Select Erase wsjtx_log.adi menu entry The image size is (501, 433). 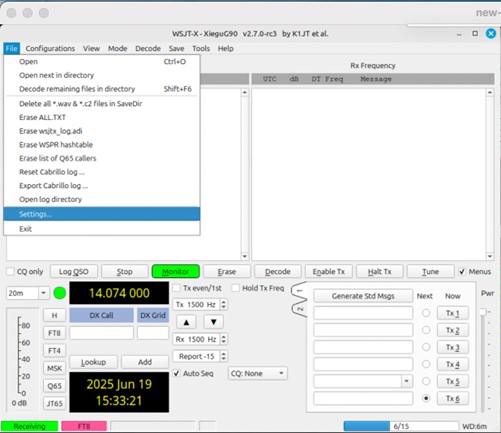click(102, 131)
